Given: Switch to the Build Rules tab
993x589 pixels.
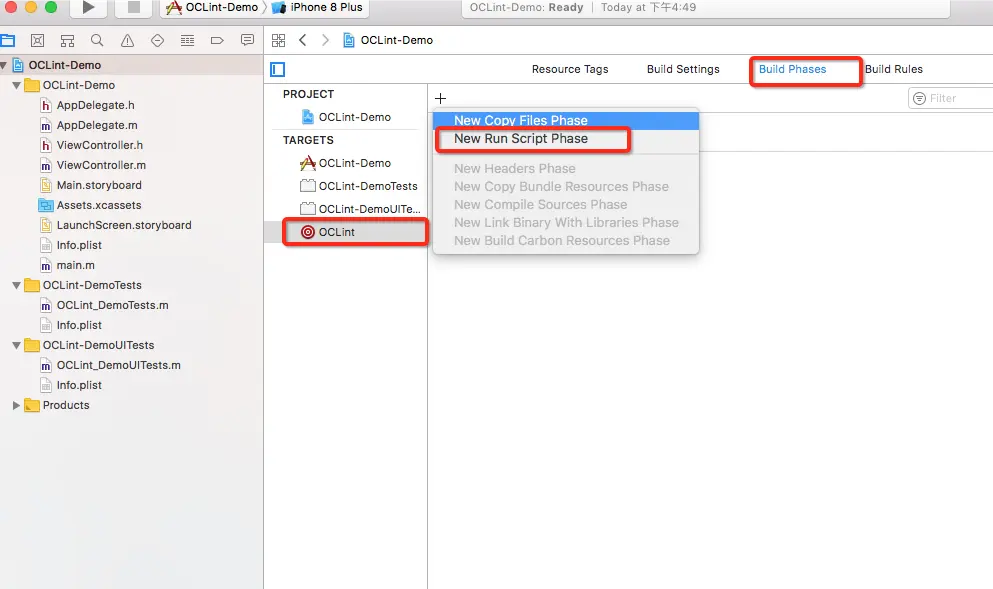Looking at the screenshot, I should click(x=894, y=69).
